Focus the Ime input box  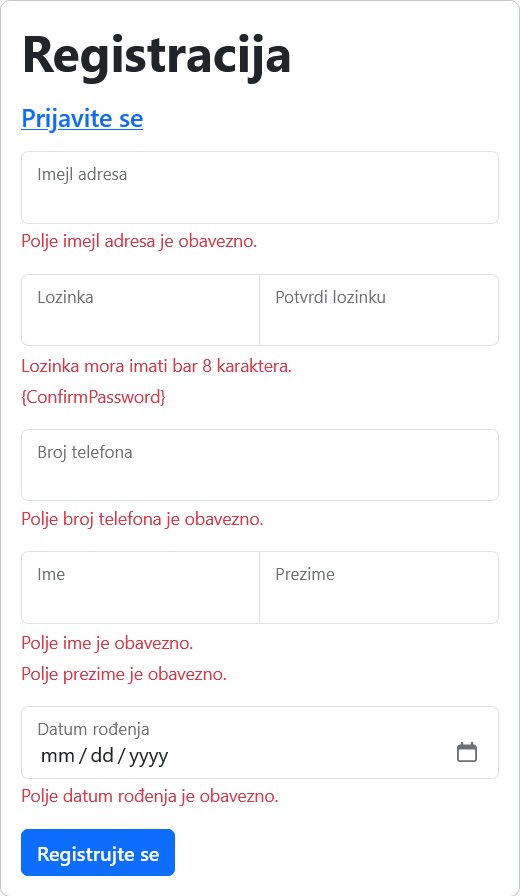[x=141, y=587]
